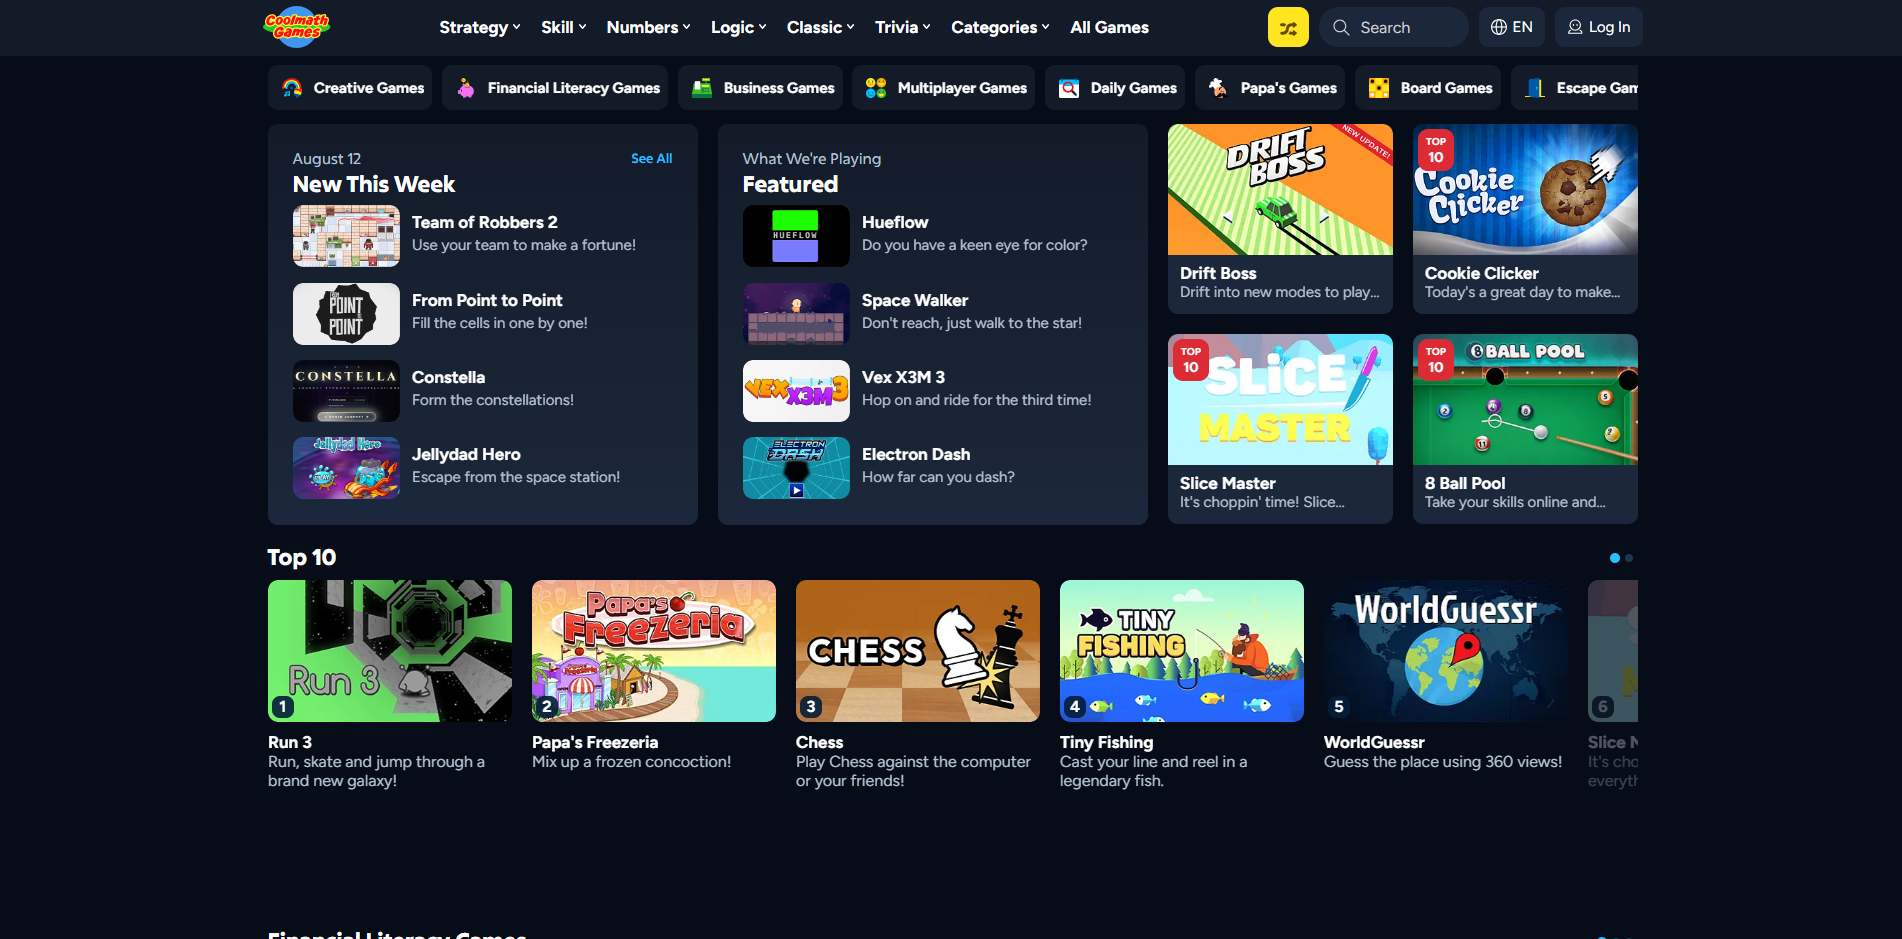This screenshot has width=1902, height=939.
Task: Open the All Games page
Action: (x=1110, y=27)
